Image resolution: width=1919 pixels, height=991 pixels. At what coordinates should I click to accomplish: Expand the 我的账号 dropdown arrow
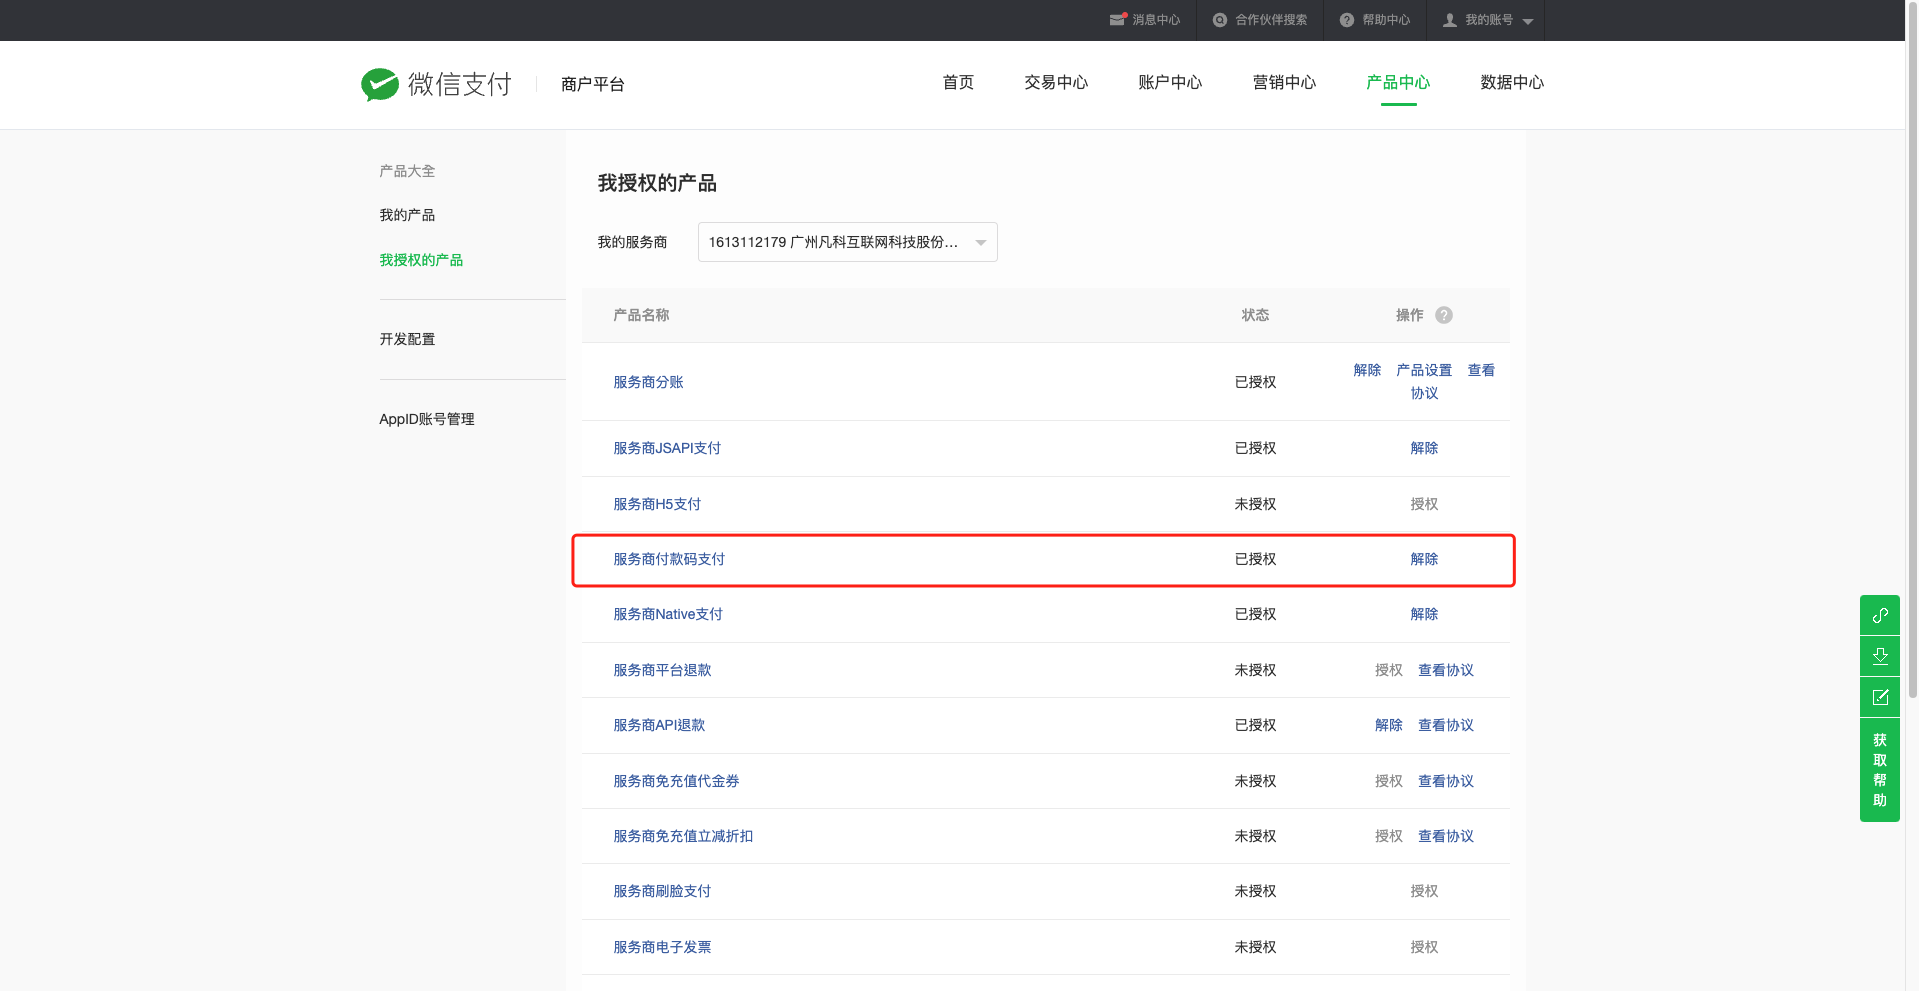click(1528, 21)
